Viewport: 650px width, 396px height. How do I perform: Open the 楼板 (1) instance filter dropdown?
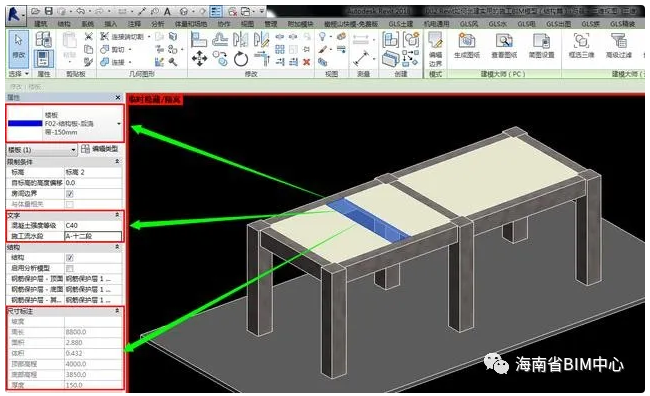tap(42, 149)
